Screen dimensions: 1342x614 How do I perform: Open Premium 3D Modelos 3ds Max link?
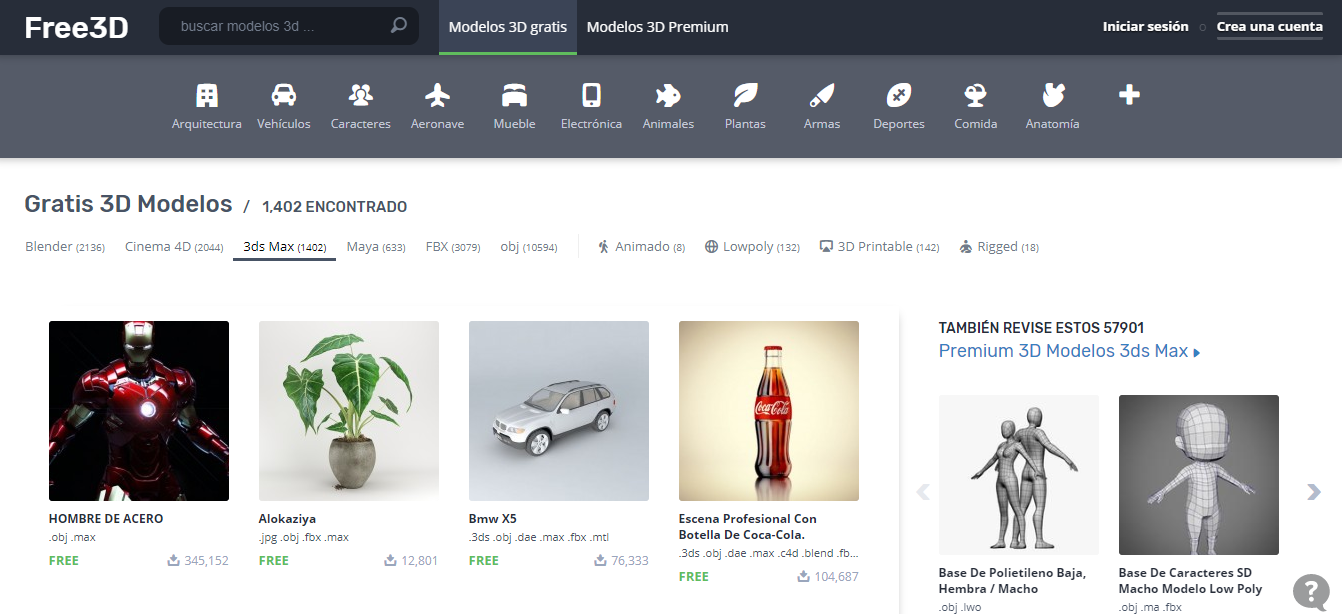click(1069, 351)
